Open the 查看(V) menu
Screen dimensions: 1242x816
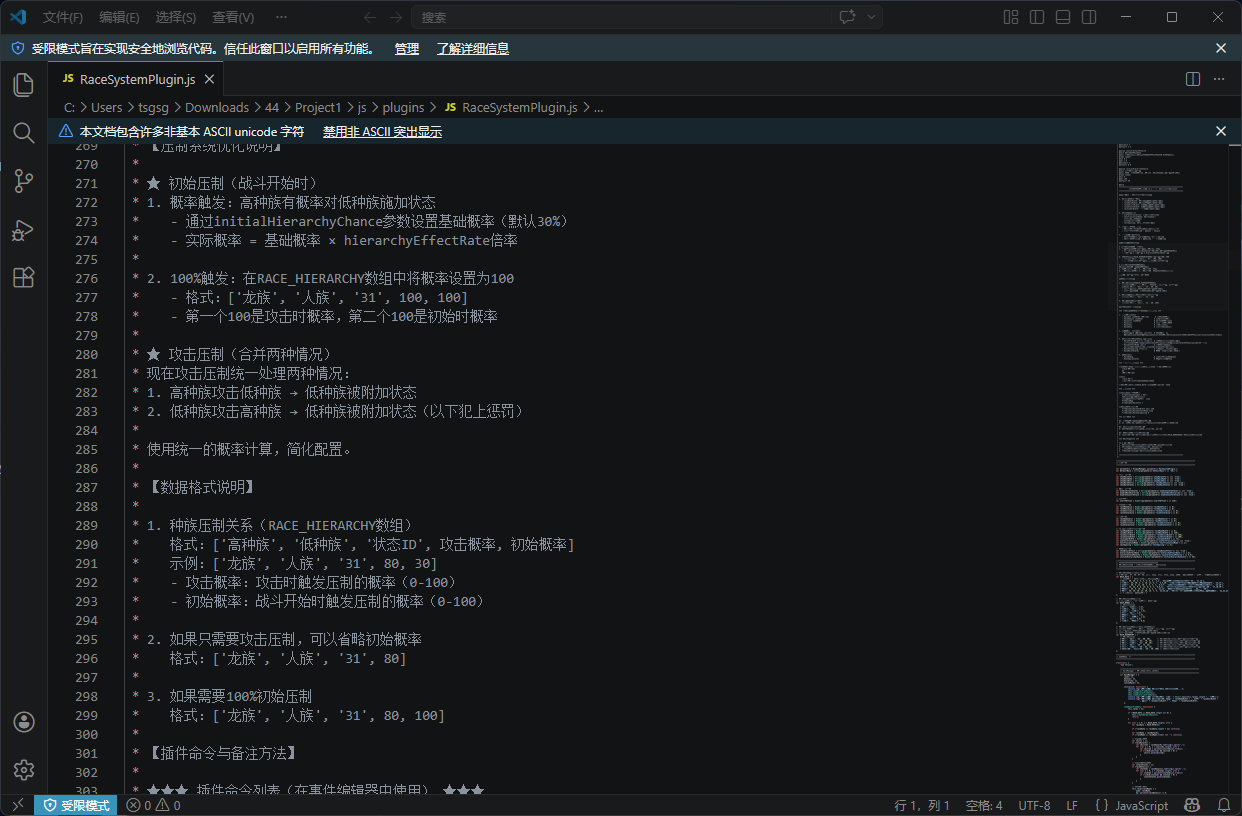(233, 17)
